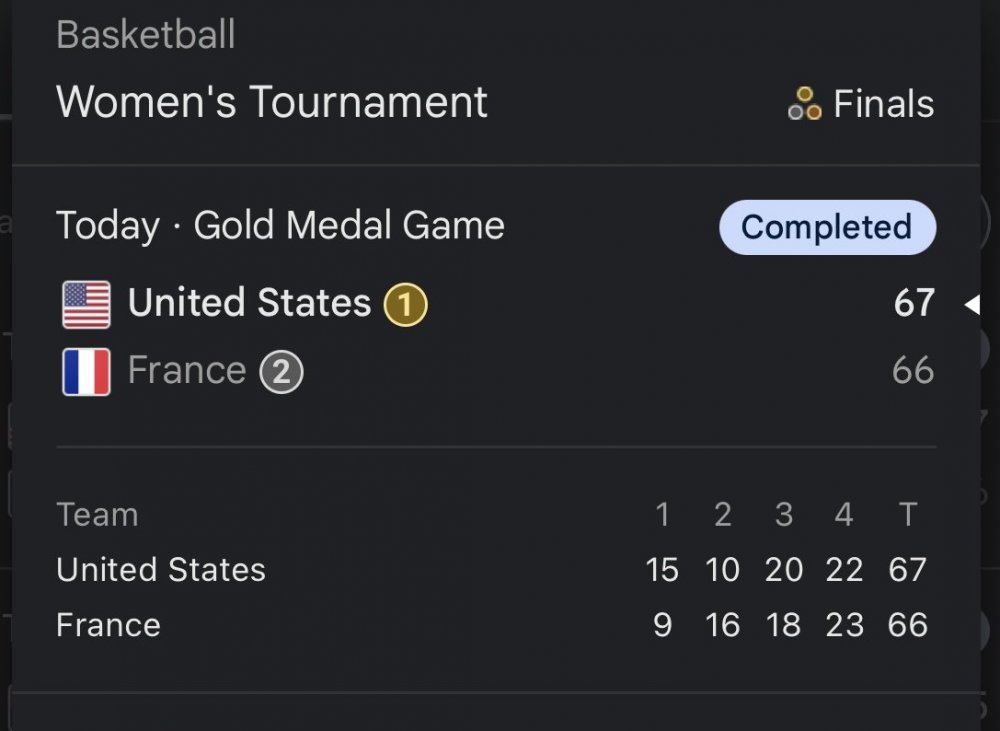Click the gold medal 1 badge
Viewport: 1000px width, 731px height.
(x=405, y=305)
